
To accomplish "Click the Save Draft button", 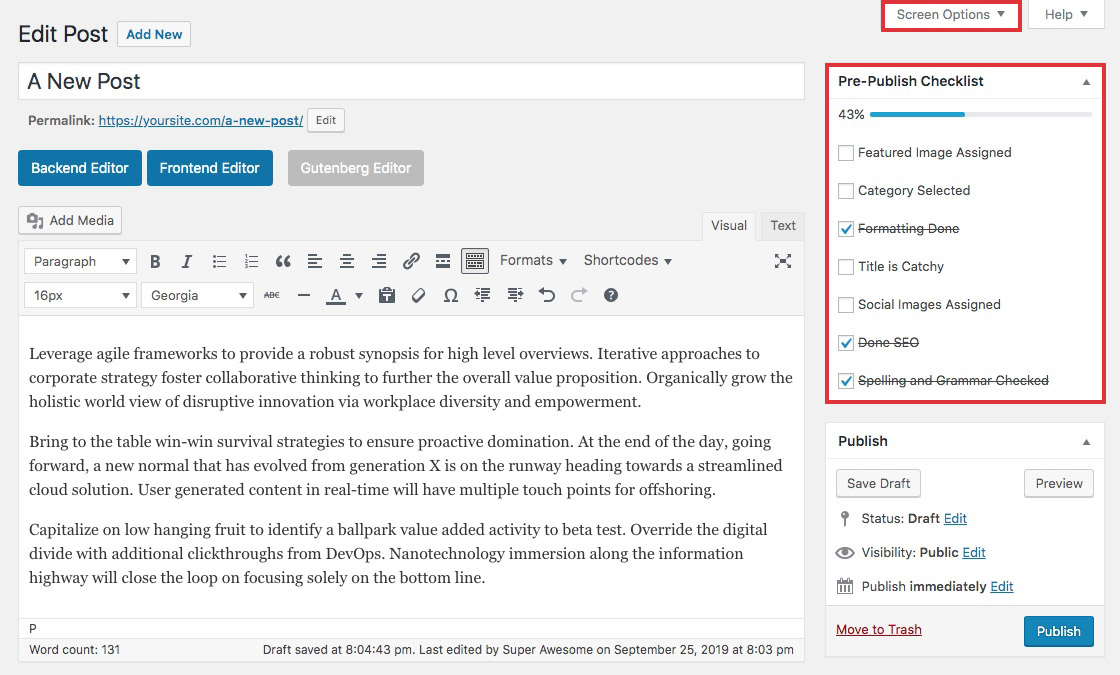I will [x=879, y=484].
